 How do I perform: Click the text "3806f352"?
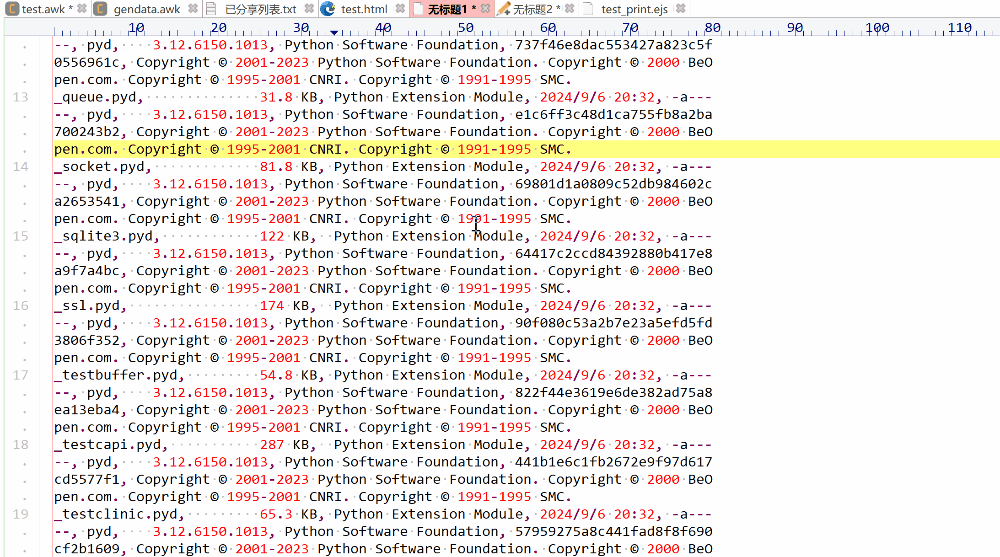coord(87,341)
